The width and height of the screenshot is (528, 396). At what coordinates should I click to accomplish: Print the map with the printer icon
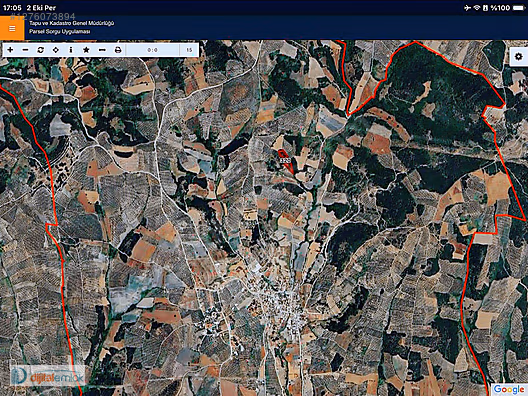tap(118, 50)
